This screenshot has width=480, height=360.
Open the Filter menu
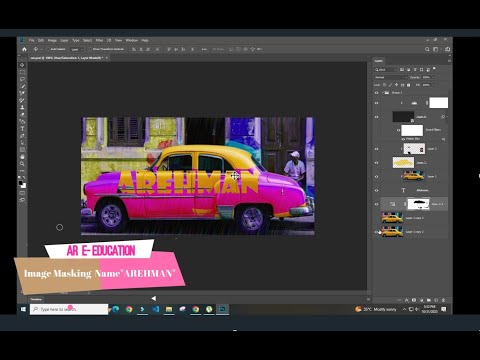(x=99, y=40)
